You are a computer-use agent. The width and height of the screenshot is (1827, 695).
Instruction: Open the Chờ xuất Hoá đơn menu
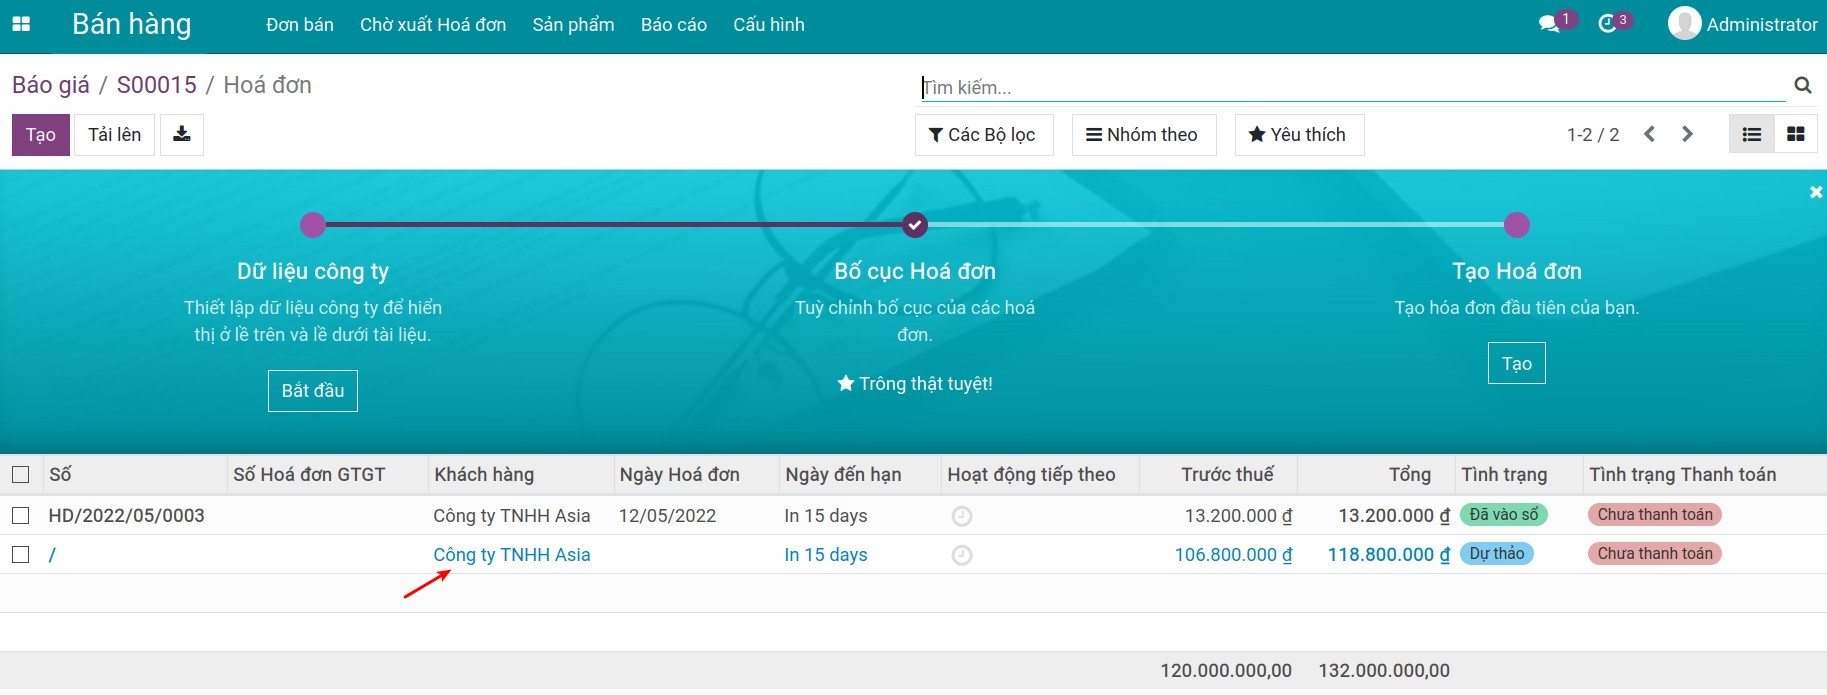pyautogui.click(x=433, y=24)
